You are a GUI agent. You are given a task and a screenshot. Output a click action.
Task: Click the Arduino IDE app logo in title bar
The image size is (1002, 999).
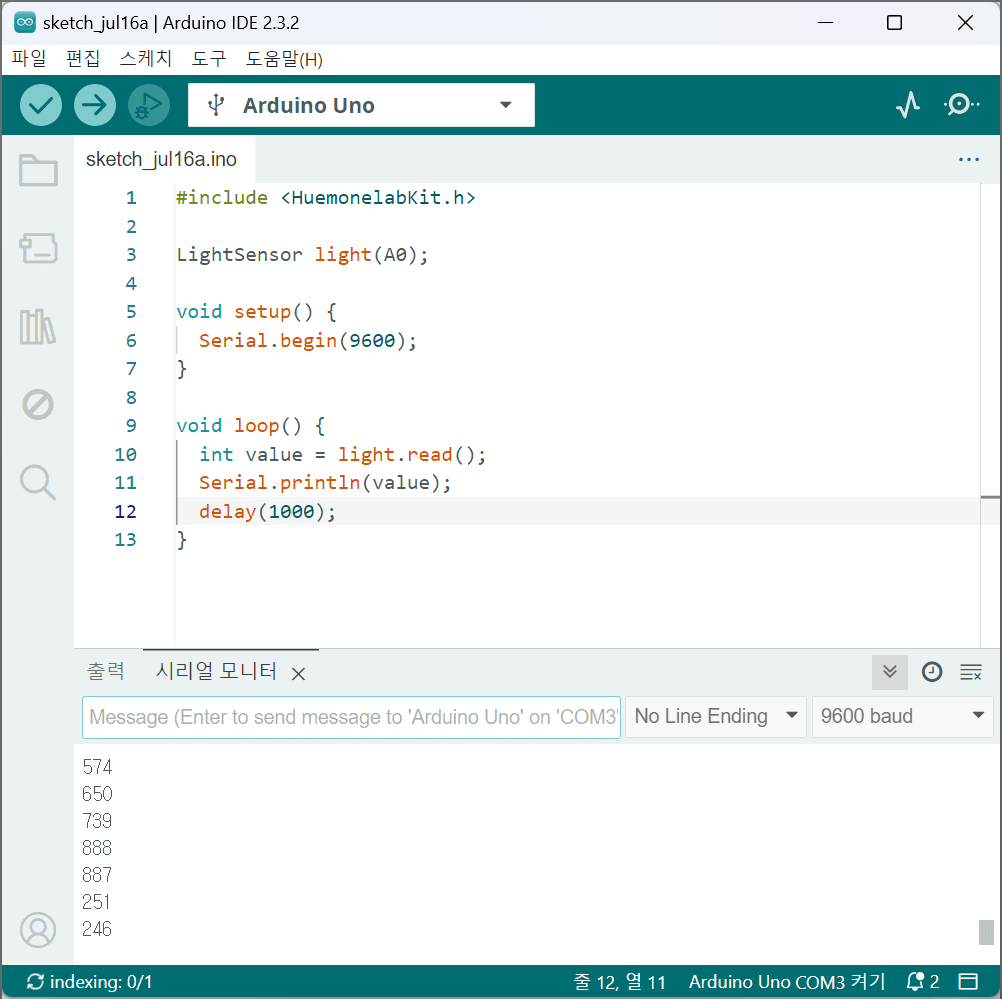point(25,22)
